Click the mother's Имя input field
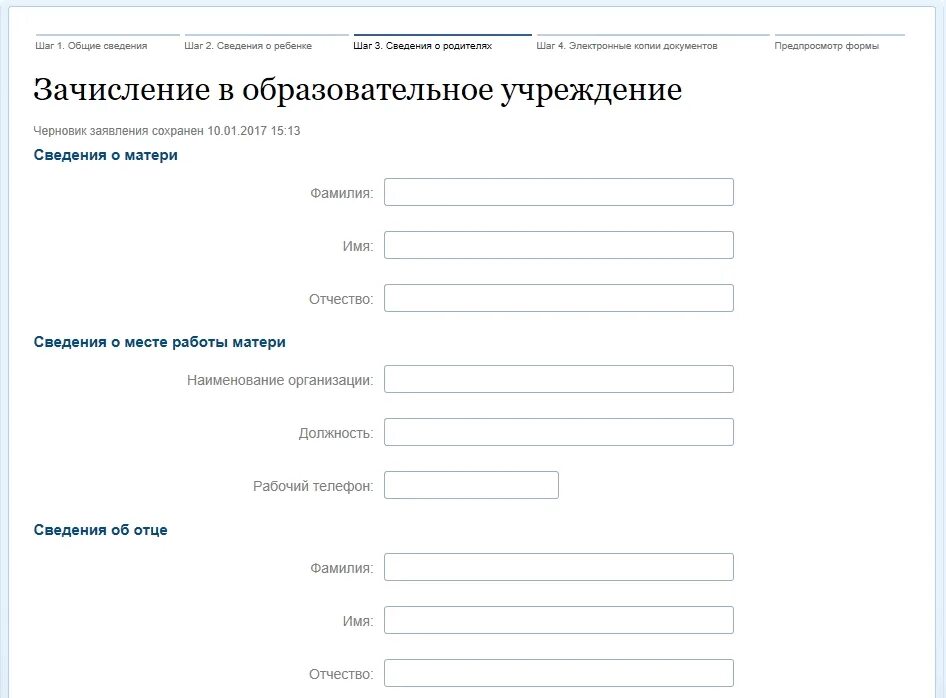 point(559,245)
